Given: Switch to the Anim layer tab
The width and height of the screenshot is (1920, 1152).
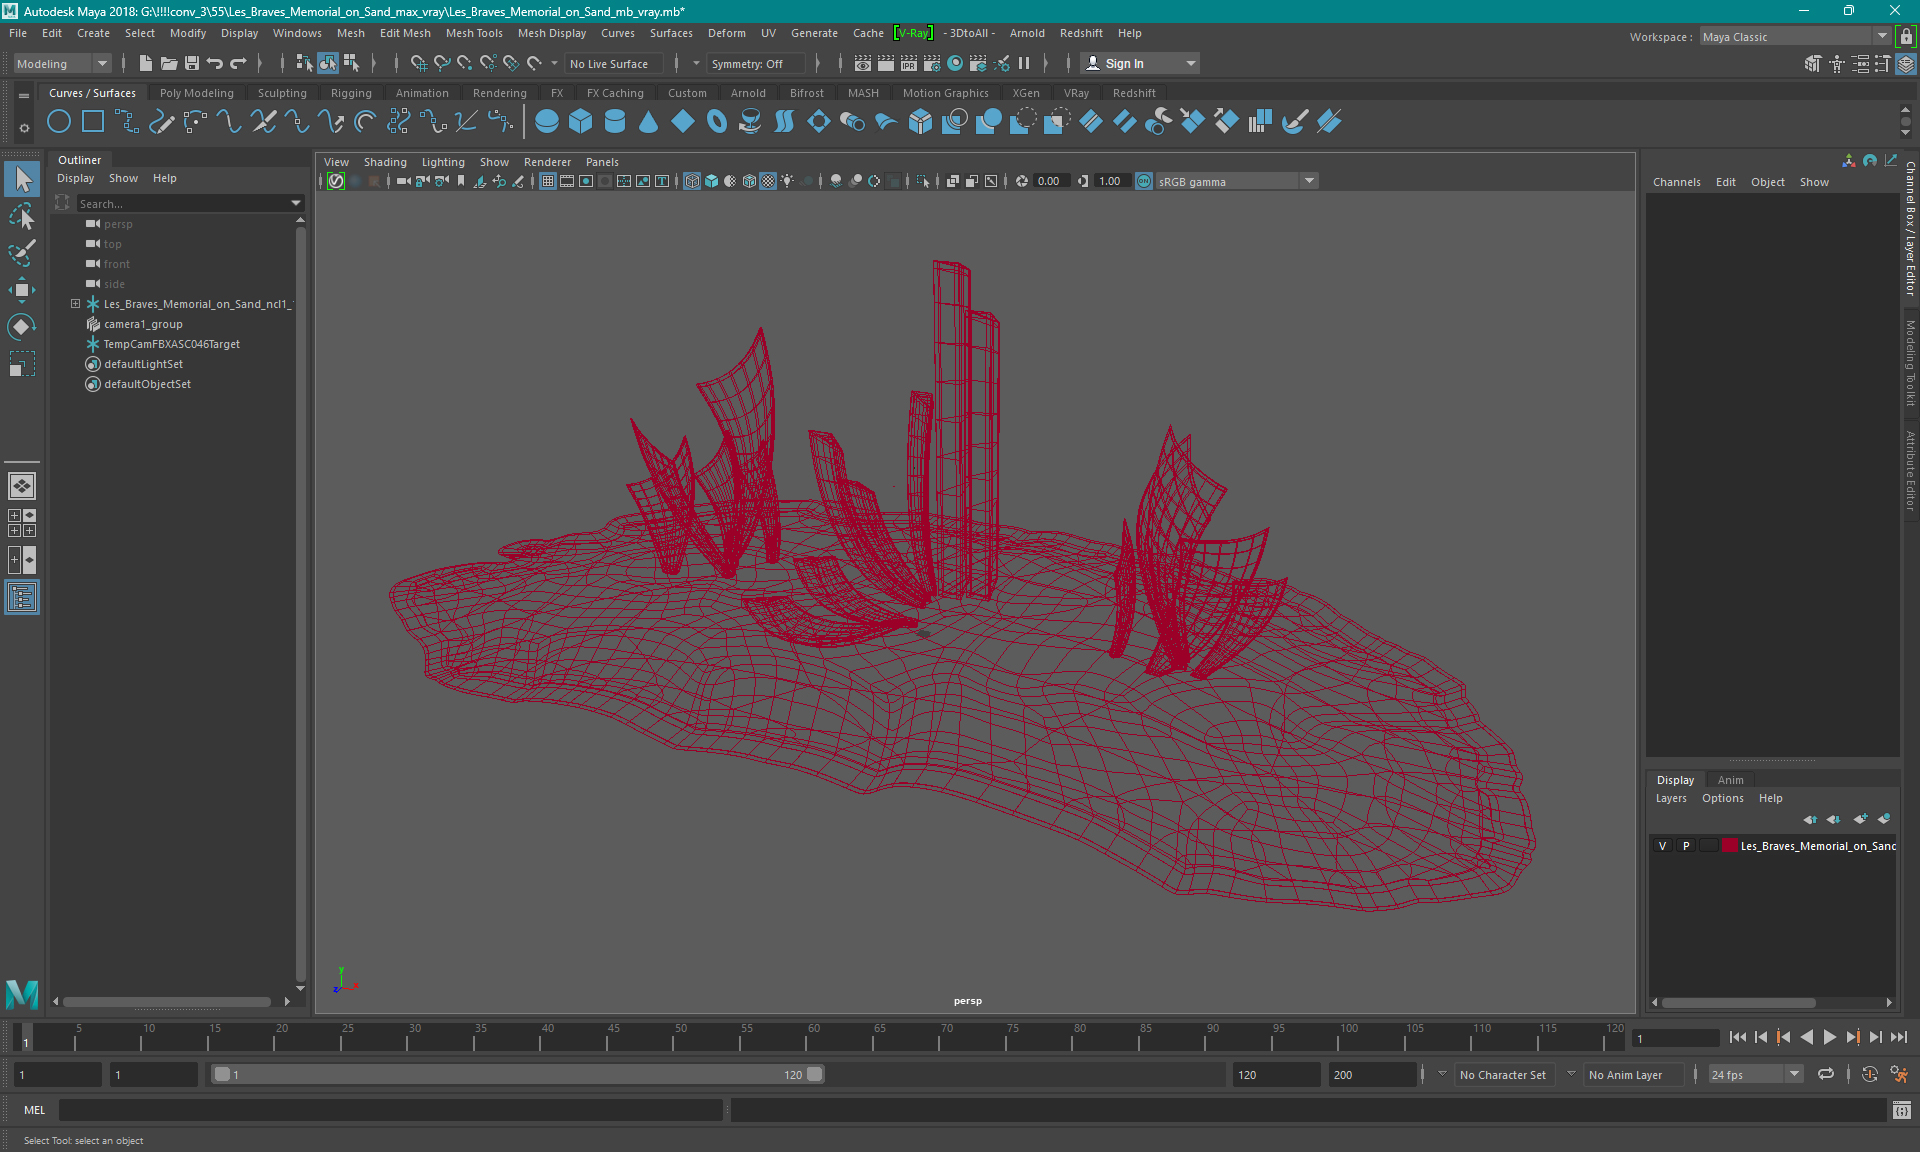Looking at the screenshot, I should (x=1730, y=780).
